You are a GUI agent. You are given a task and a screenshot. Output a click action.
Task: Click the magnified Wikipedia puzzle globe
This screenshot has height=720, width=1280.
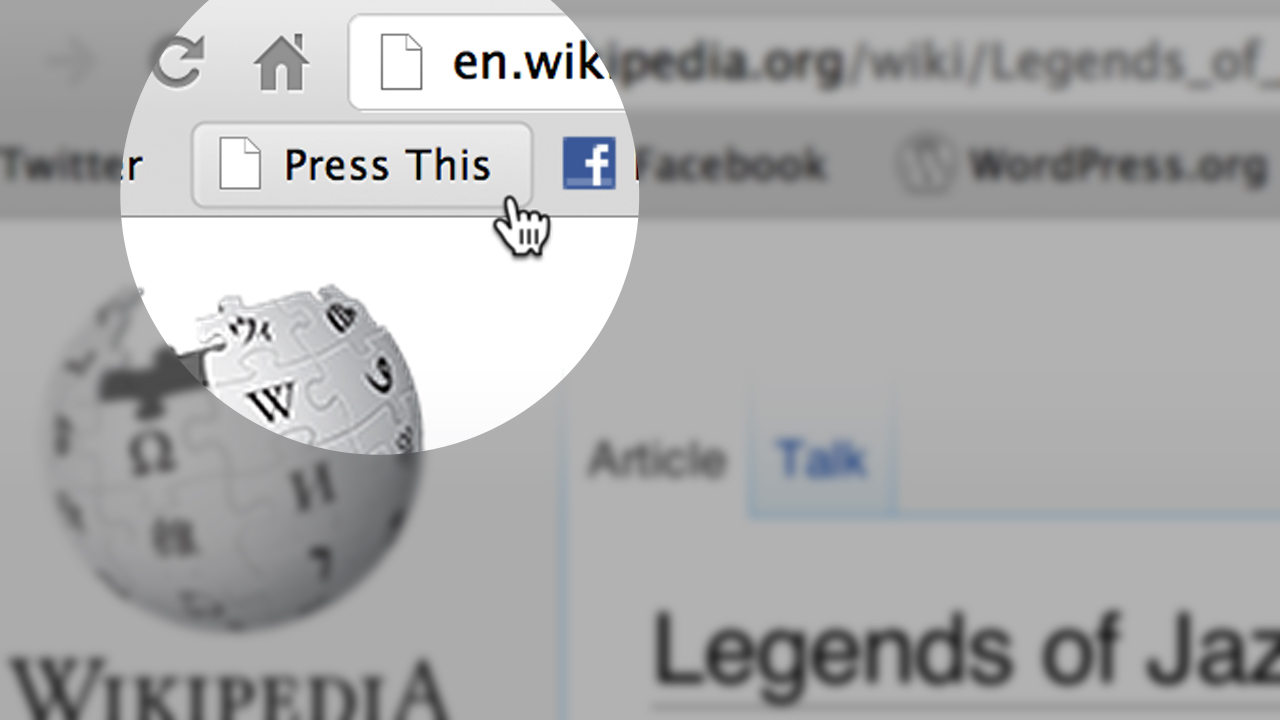click(305, 370)
